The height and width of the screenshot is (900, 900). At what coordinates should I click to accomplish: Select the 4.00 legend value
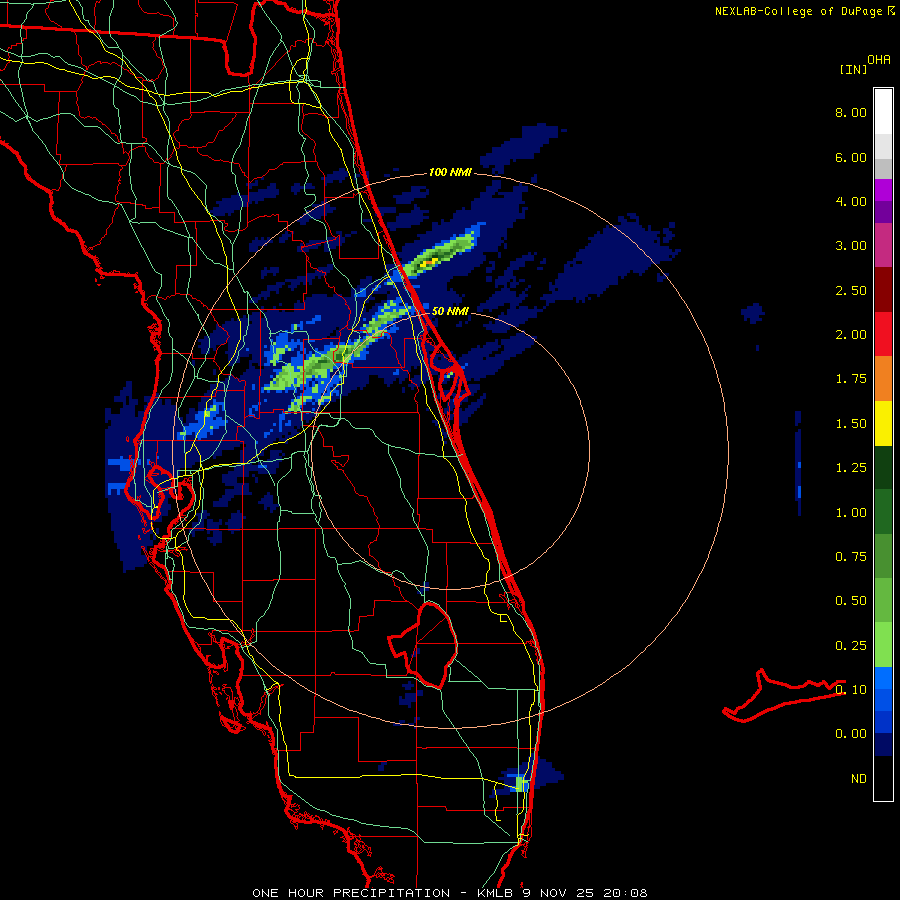click(851, 201)
